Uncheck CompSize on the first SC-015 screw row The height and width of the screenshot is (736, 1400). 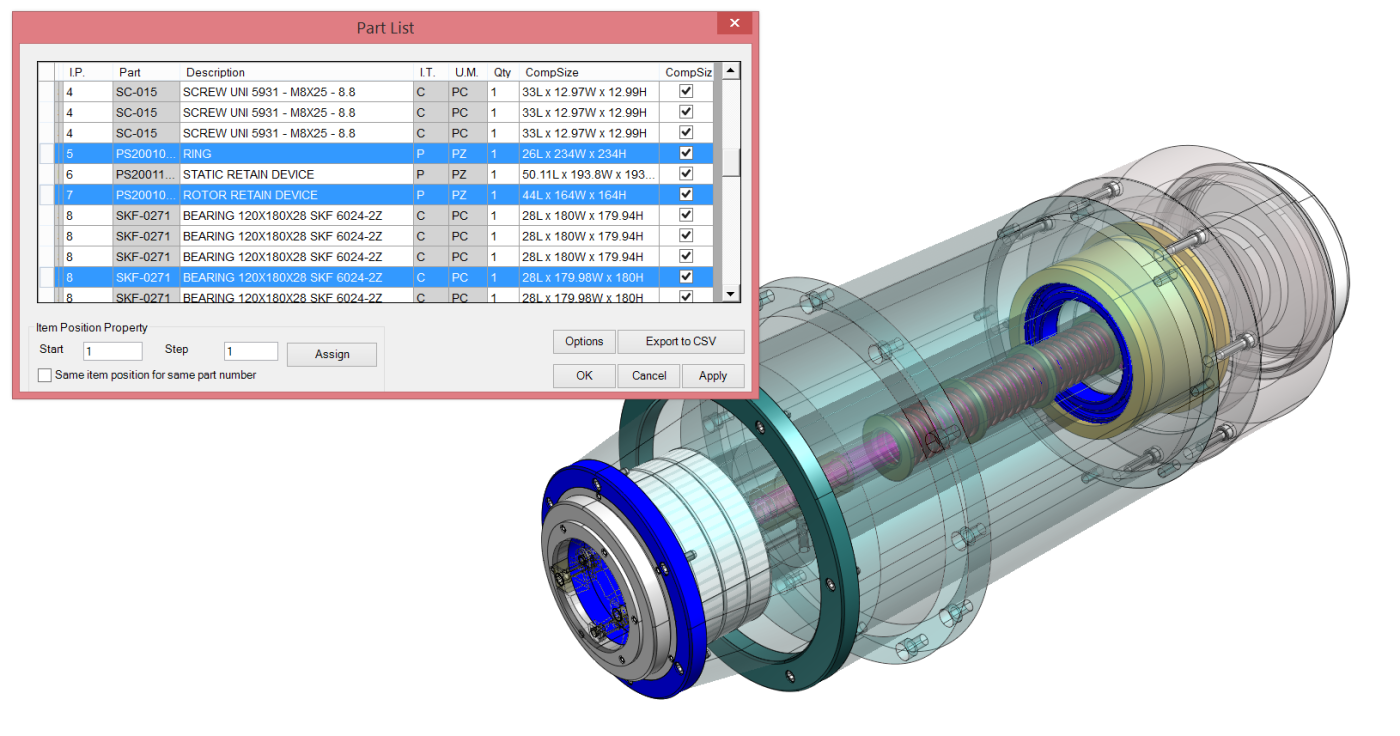click(686, 91)
